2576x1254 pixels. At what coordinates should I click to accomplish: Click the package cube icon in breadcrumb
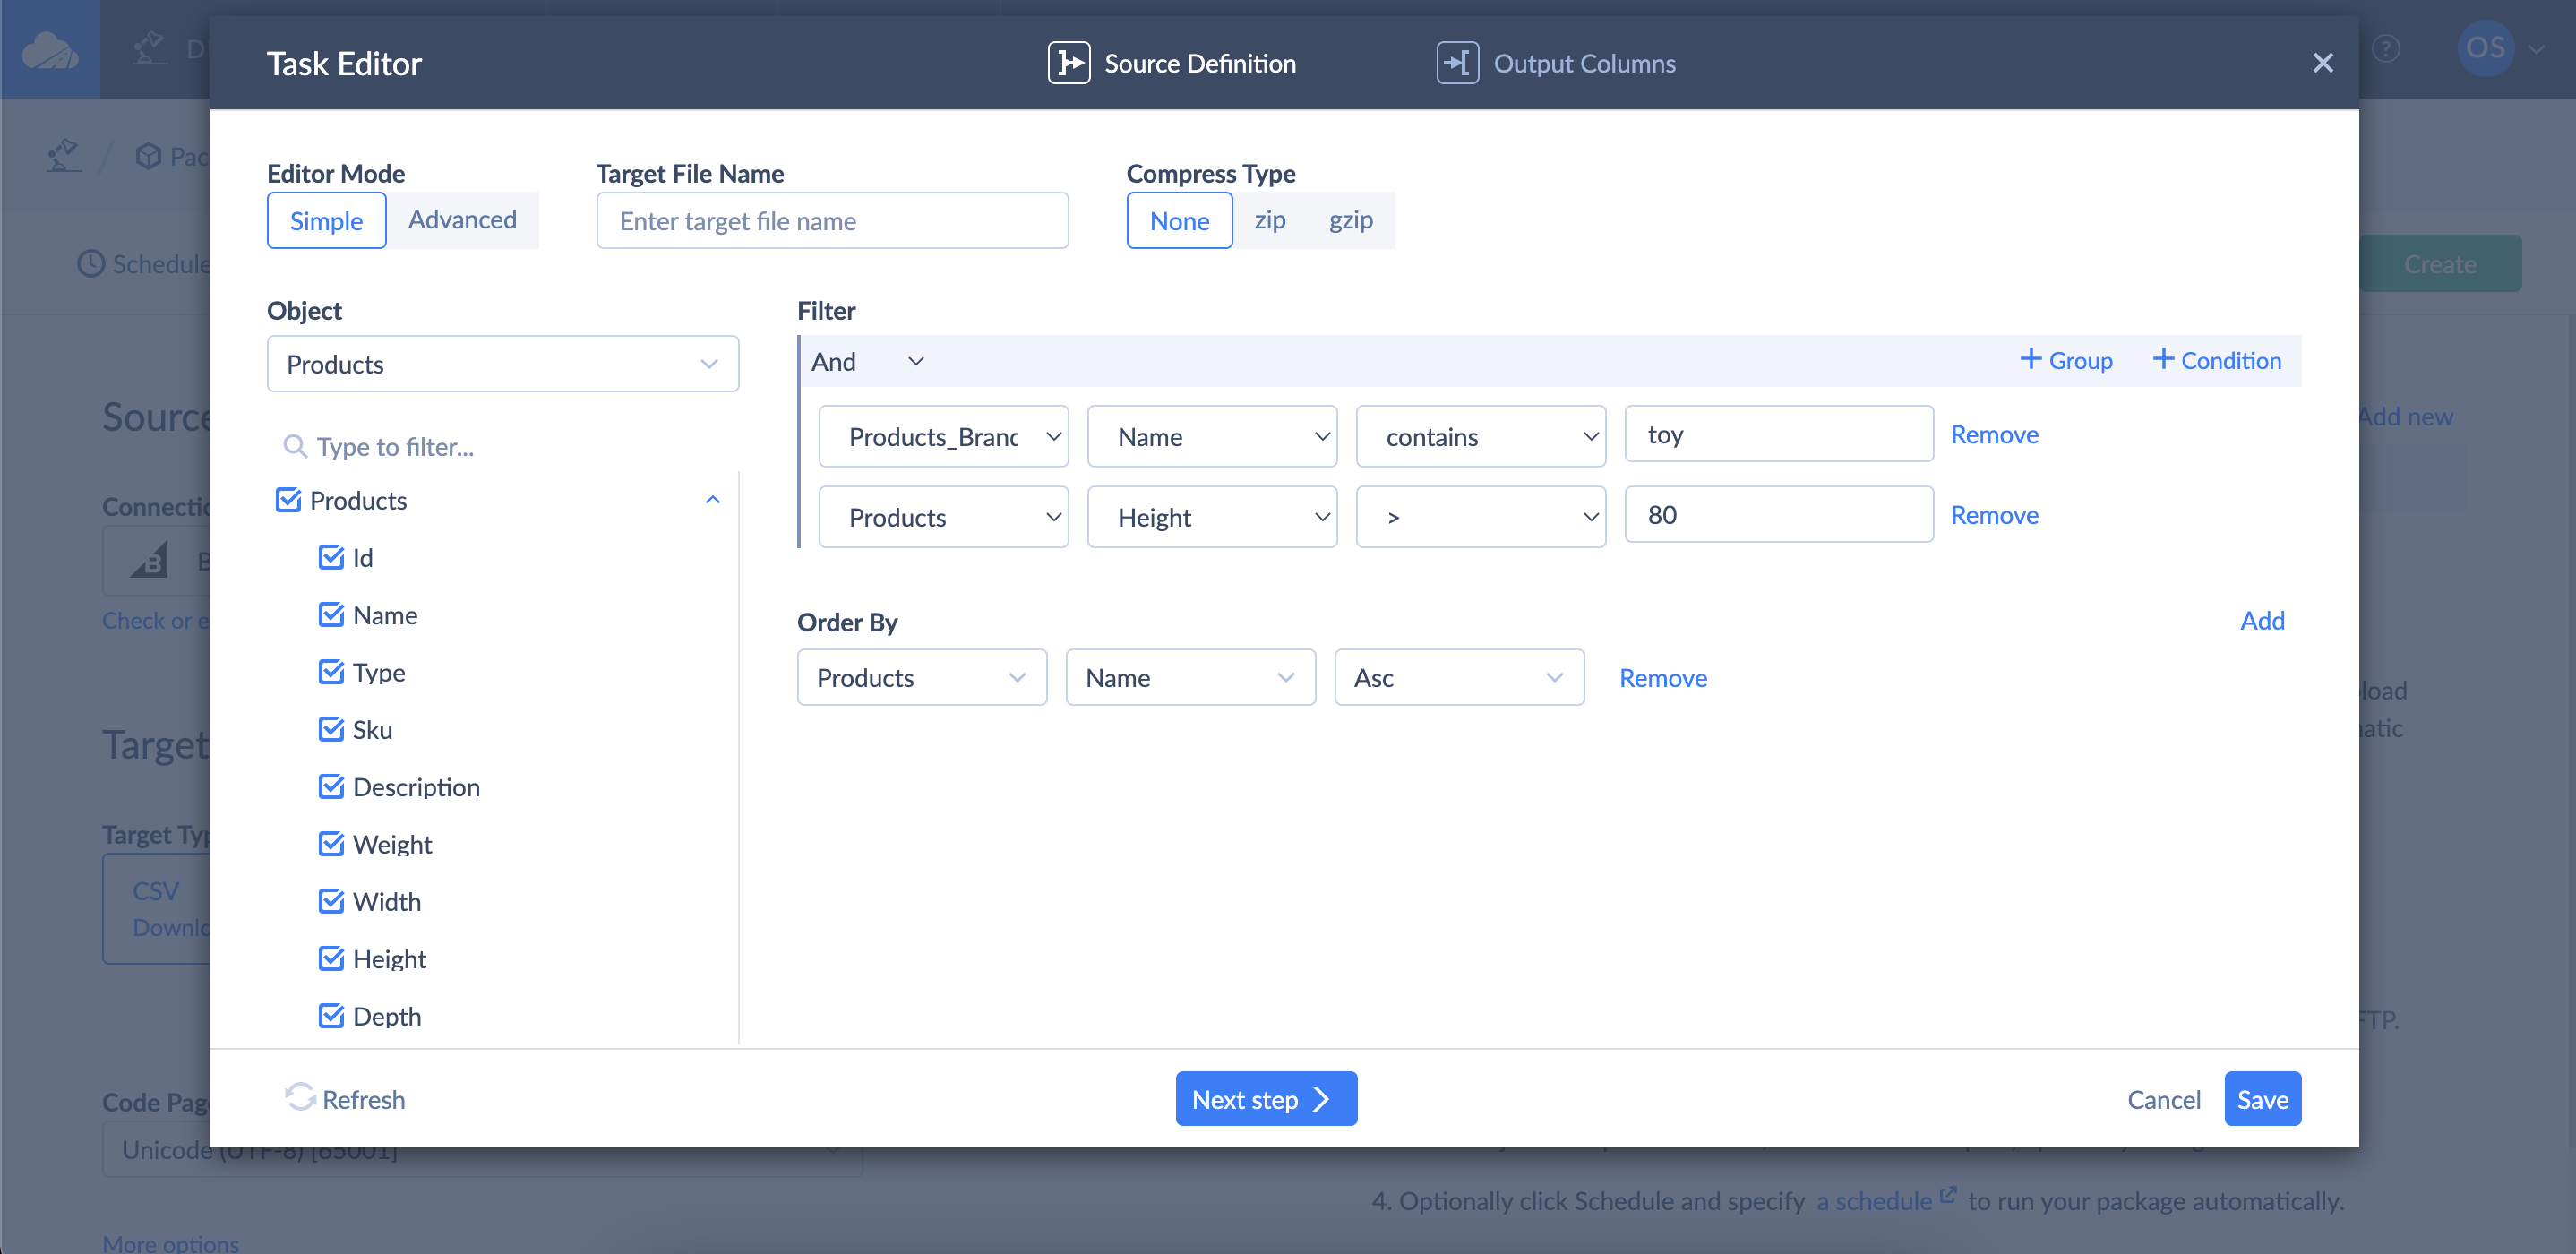[x=148, y=156]
